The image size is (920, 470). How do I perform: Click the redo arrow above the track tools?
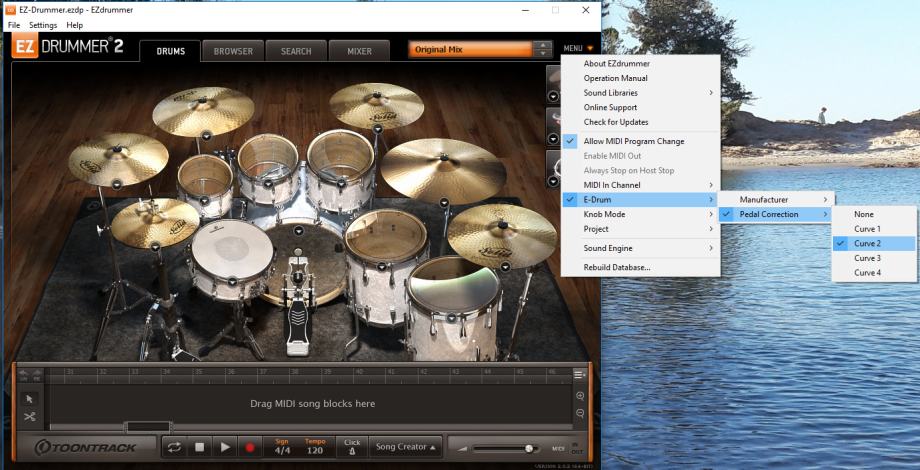[37, 374]
